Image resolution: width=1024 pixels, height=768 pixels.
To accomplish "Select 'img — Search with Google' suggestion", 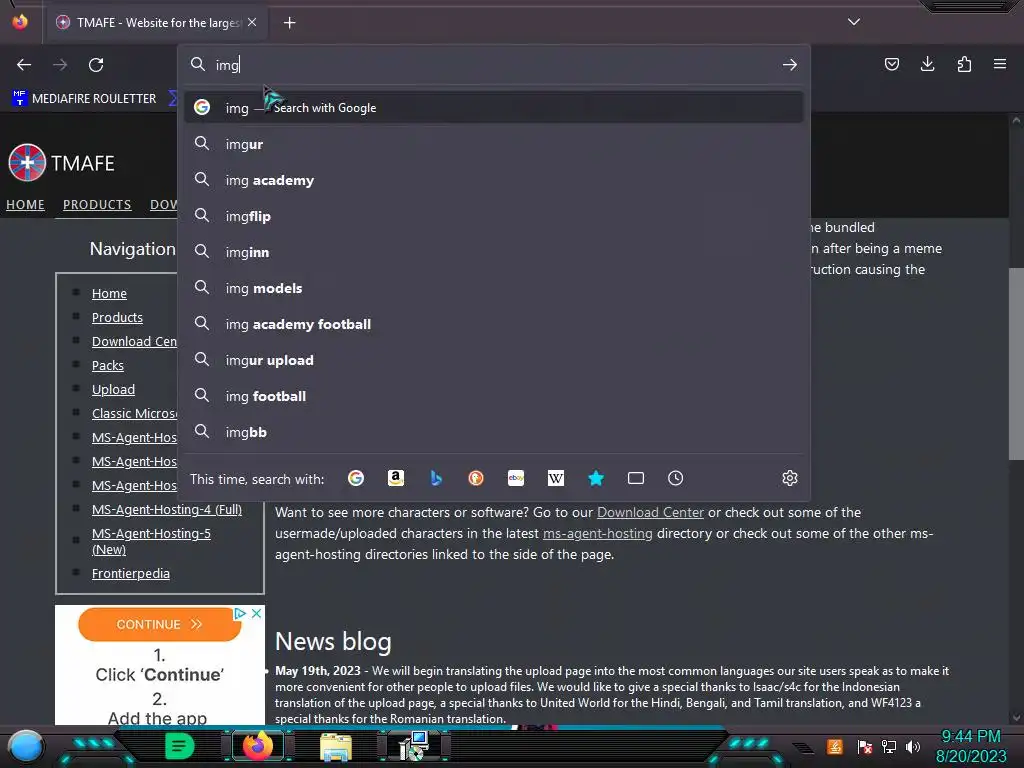I will (494, 108).
